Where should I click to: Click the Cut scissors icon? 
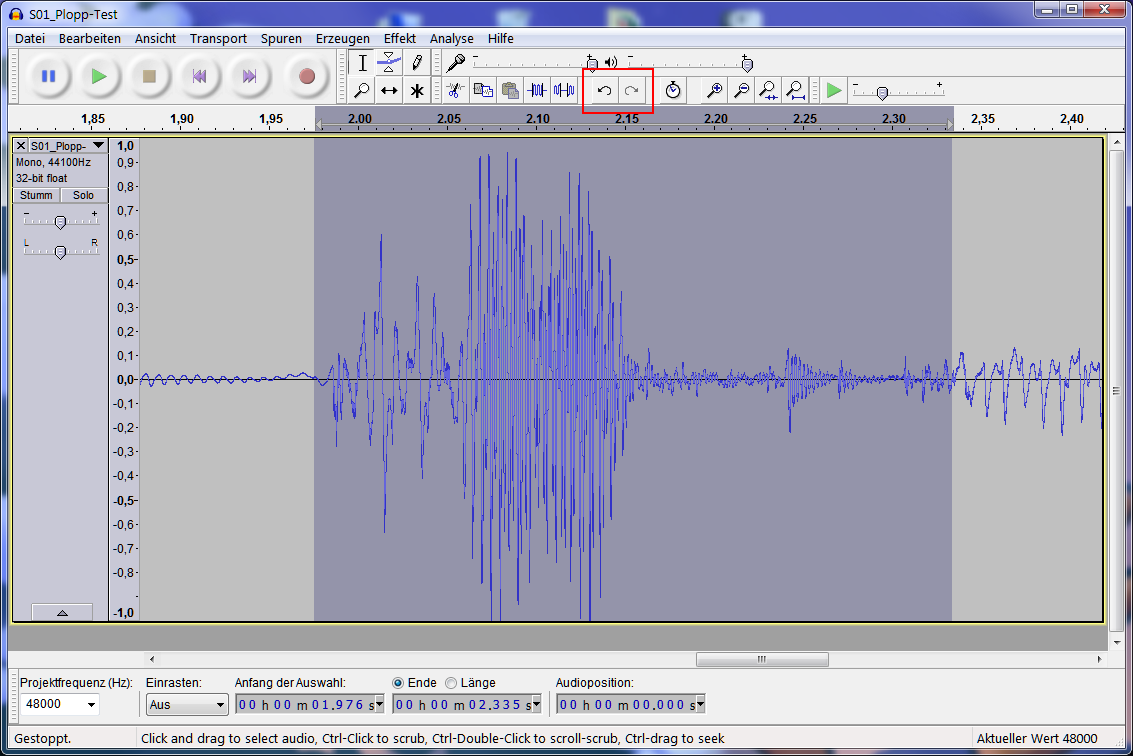click(x=455, y=90)
